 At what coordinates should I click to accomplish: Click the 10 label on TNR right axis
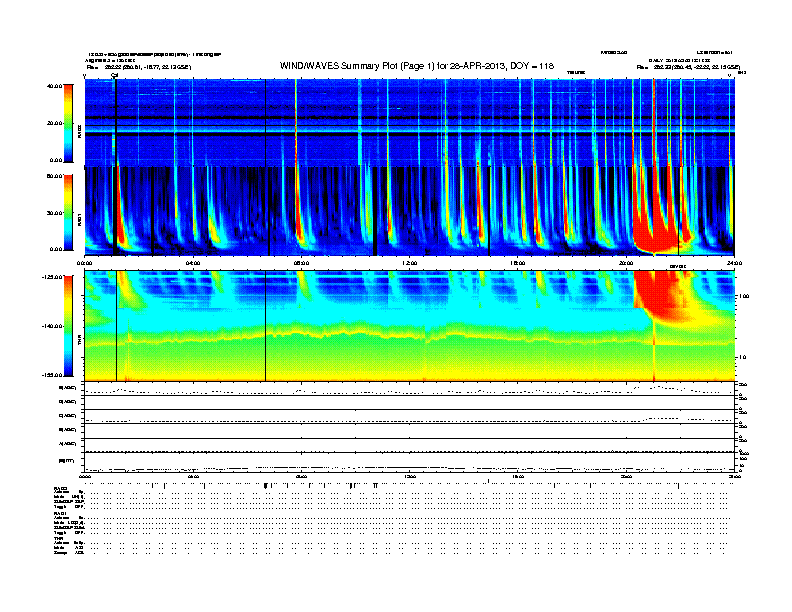742,358
